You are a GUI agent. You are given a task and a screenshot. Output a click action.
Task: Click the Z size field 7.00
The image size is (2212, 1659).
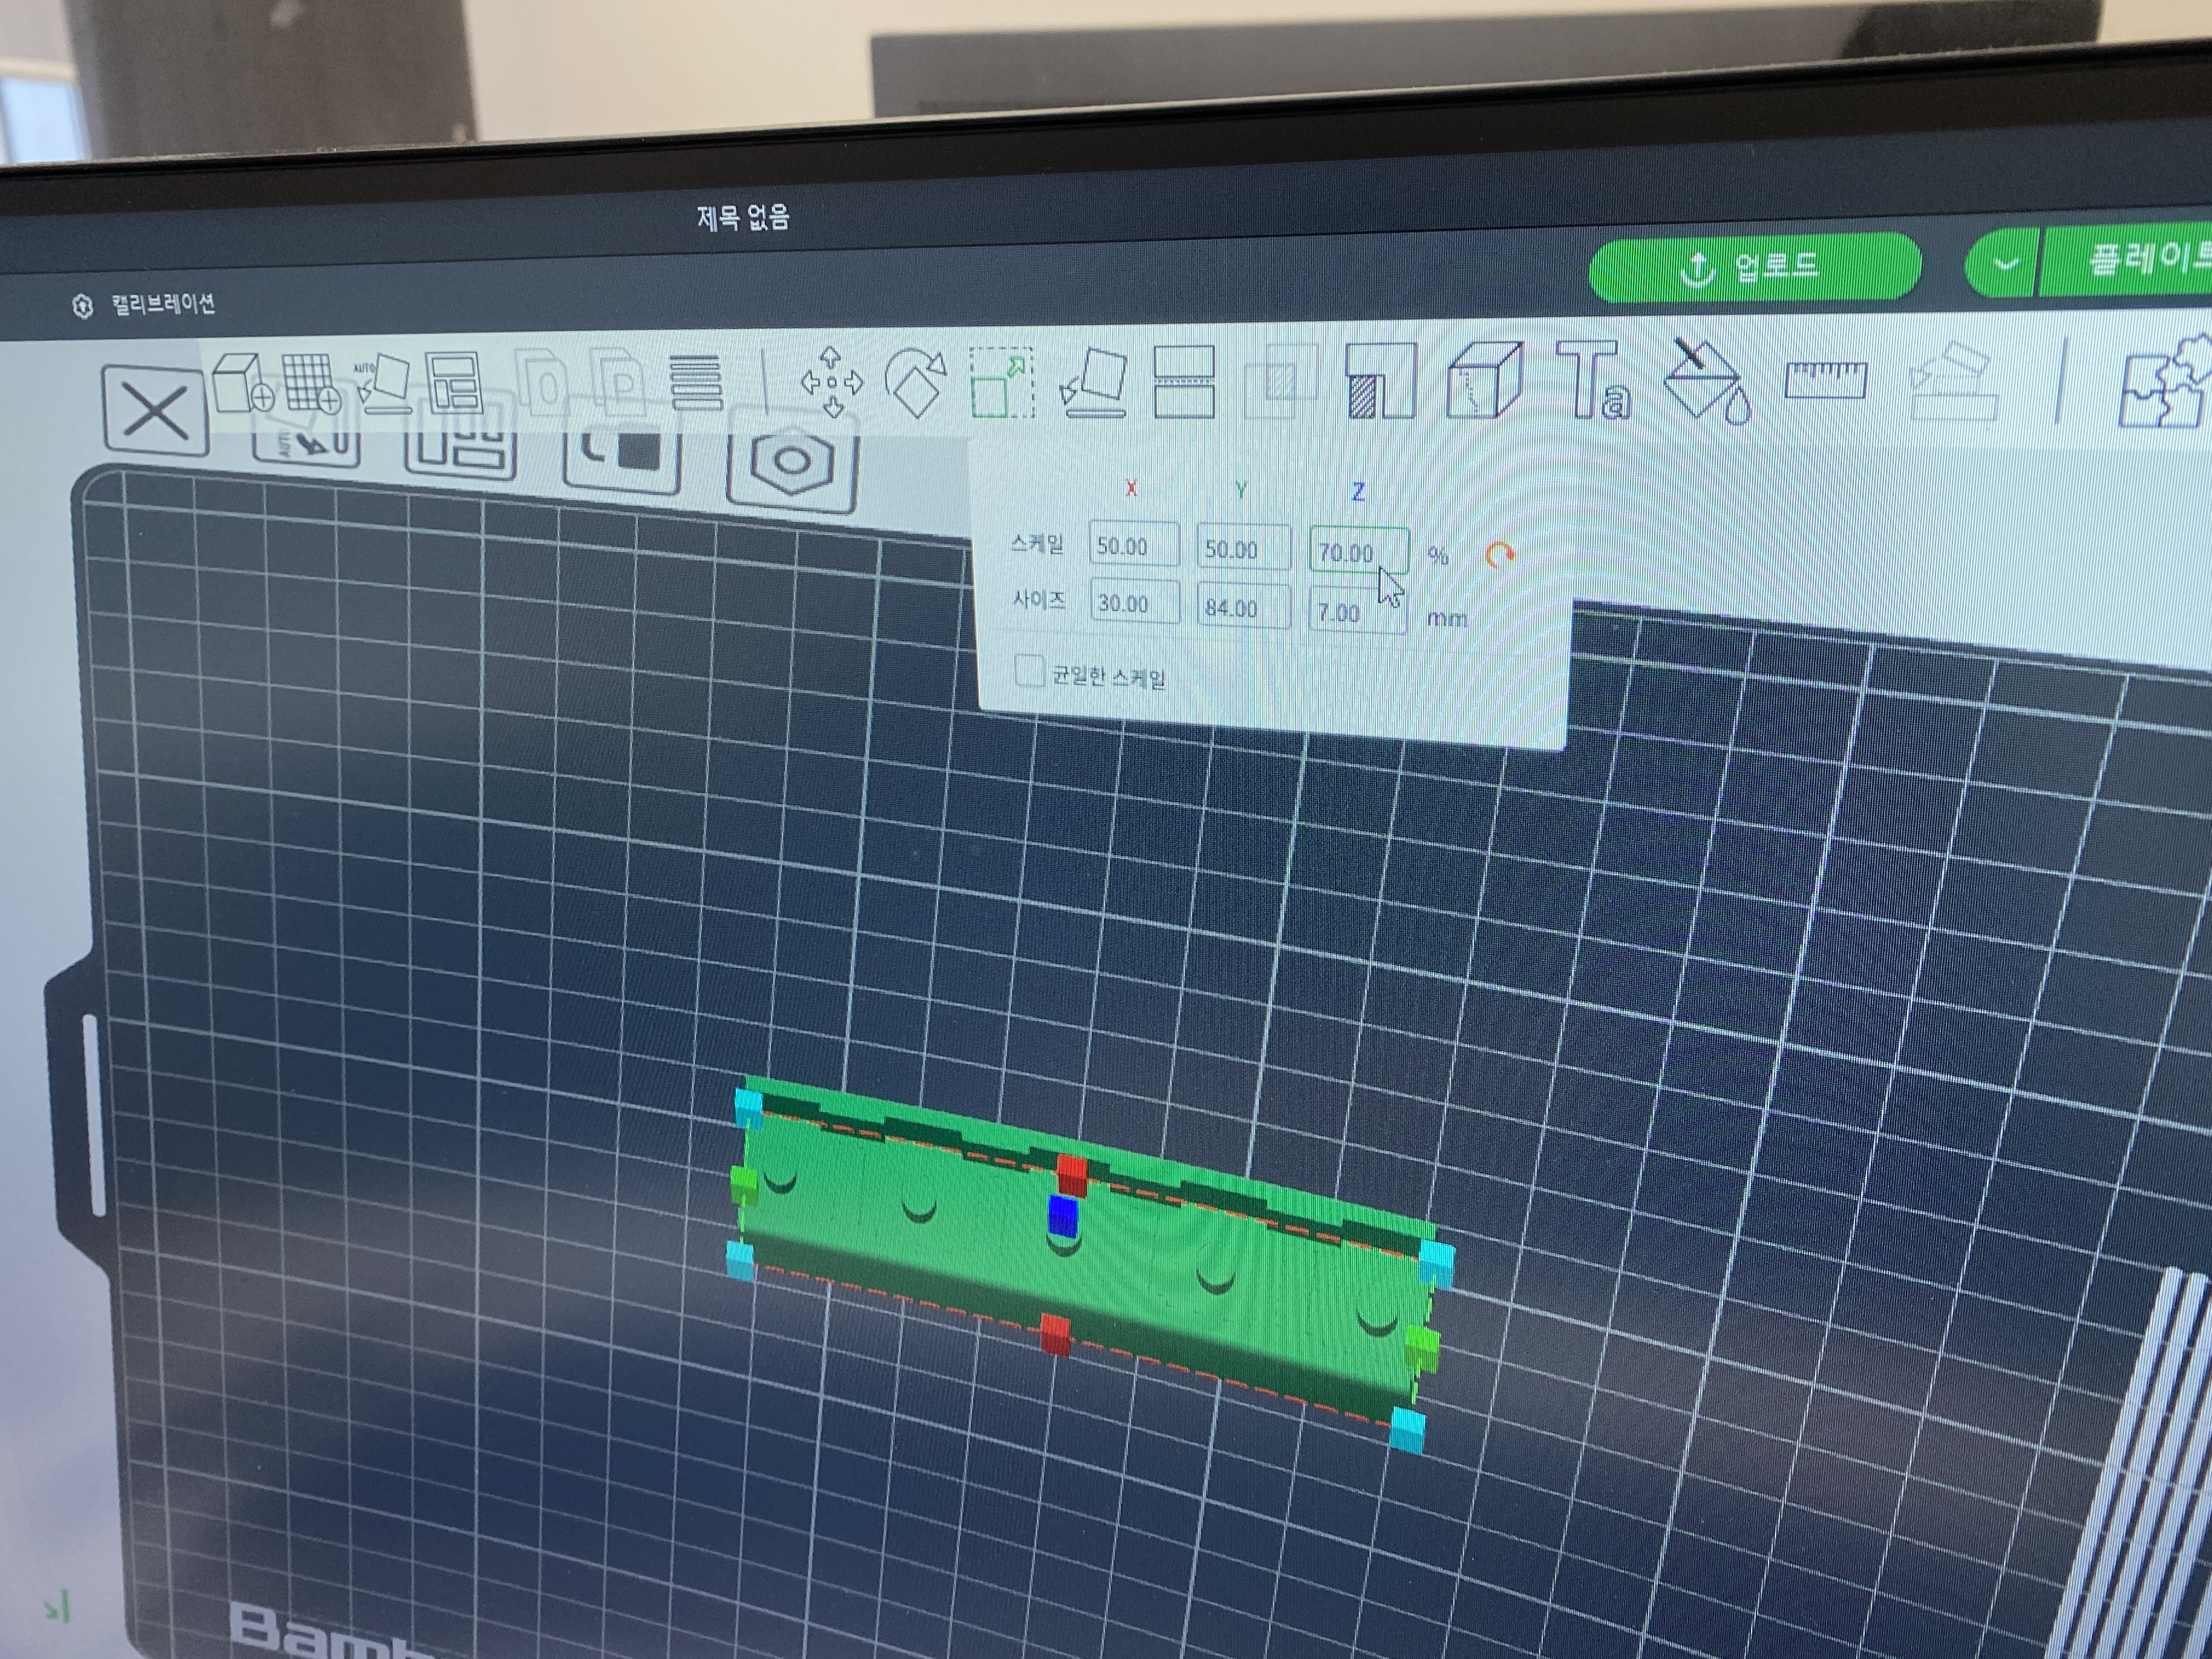tap(1357, 611)
